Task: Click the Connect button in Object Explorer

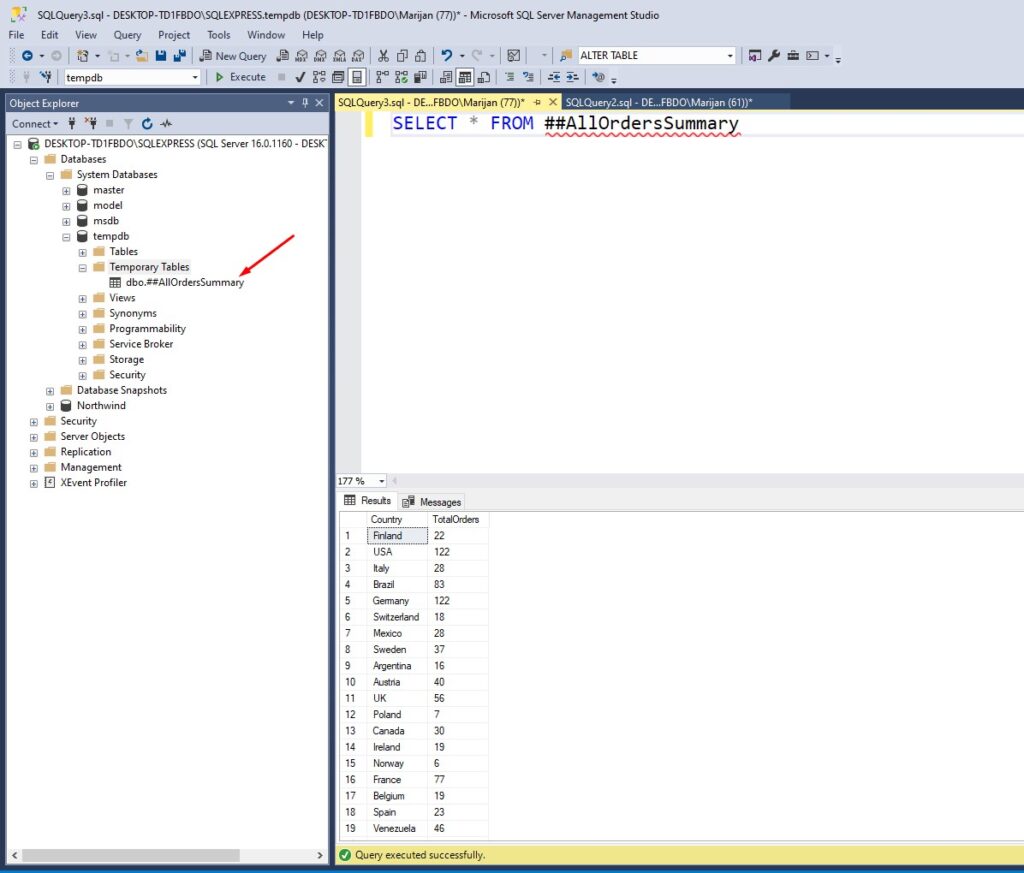Action: tap(31, 123)
